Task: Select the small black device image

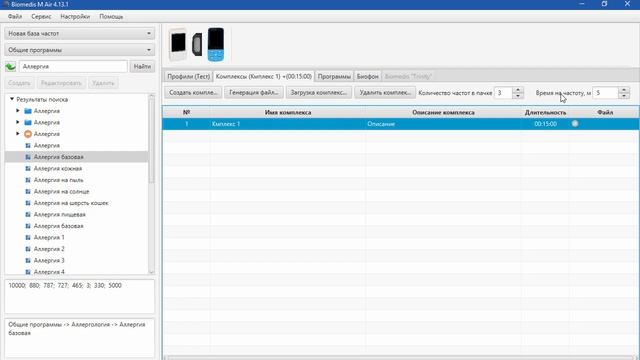Action: click(x=197, y=44)
